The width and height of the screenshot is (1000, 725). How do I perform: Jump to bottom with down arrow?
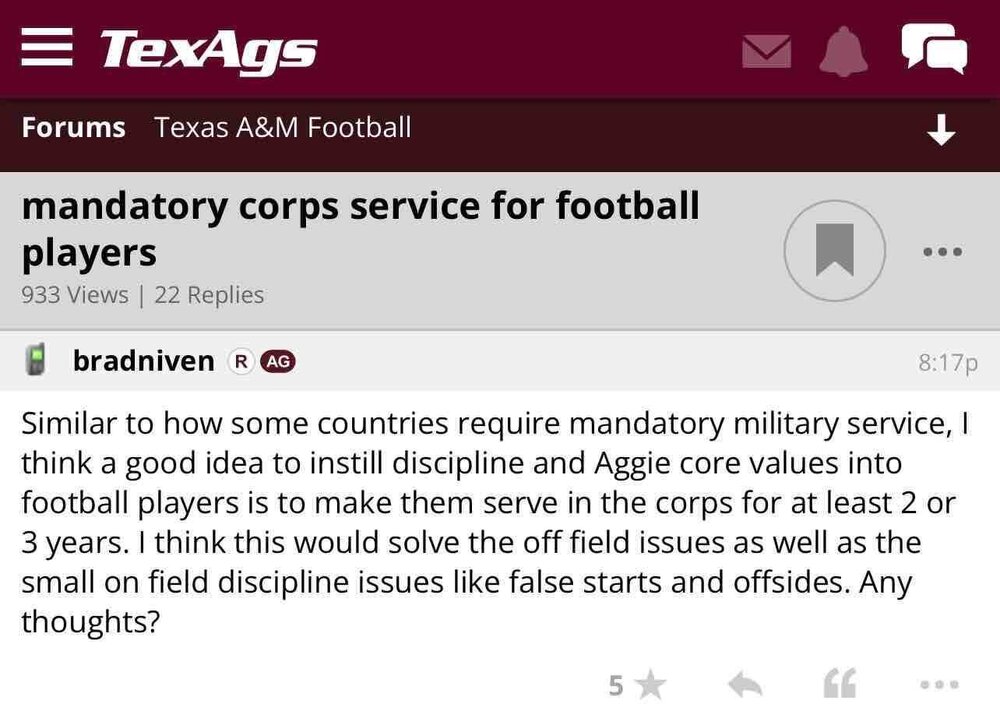[x=941, y=130]
